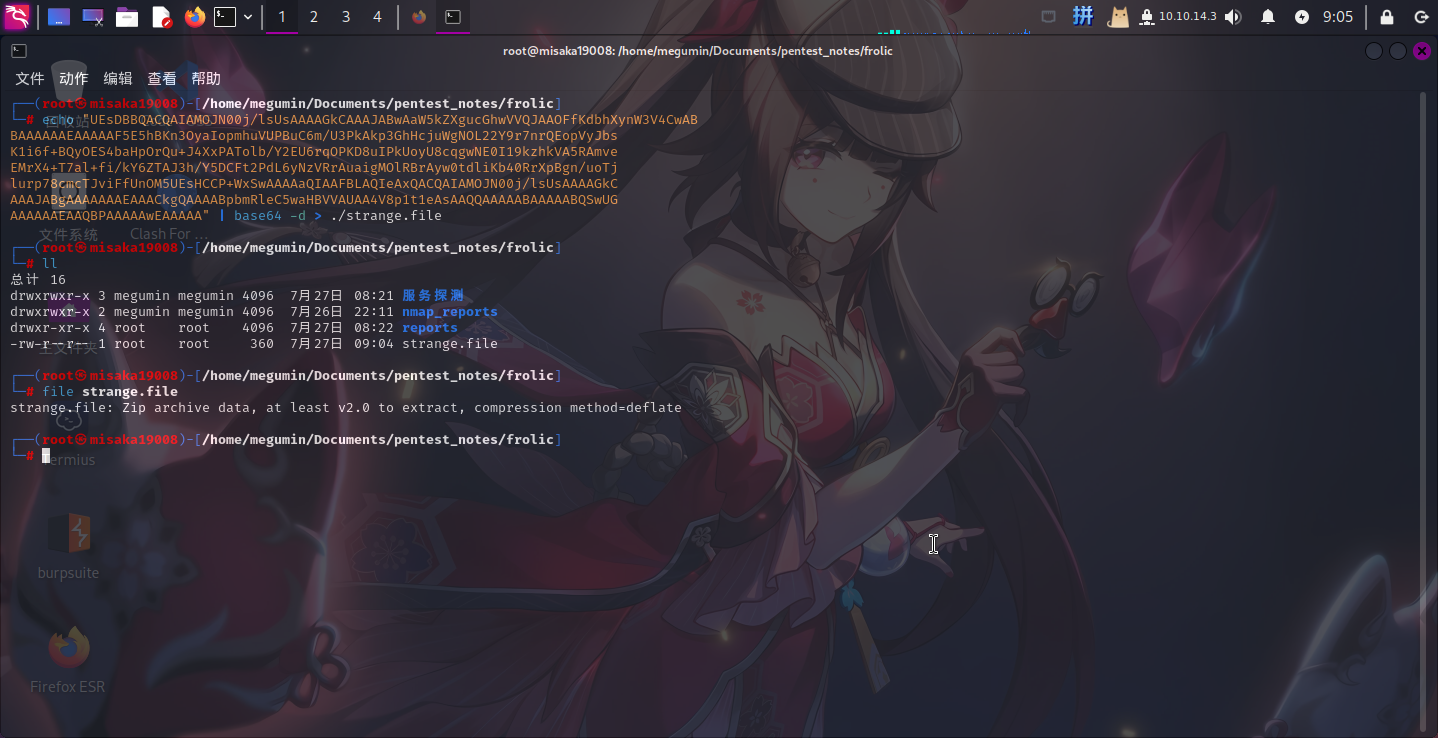Open the text editor document icon in panel

tap(161, 17)
